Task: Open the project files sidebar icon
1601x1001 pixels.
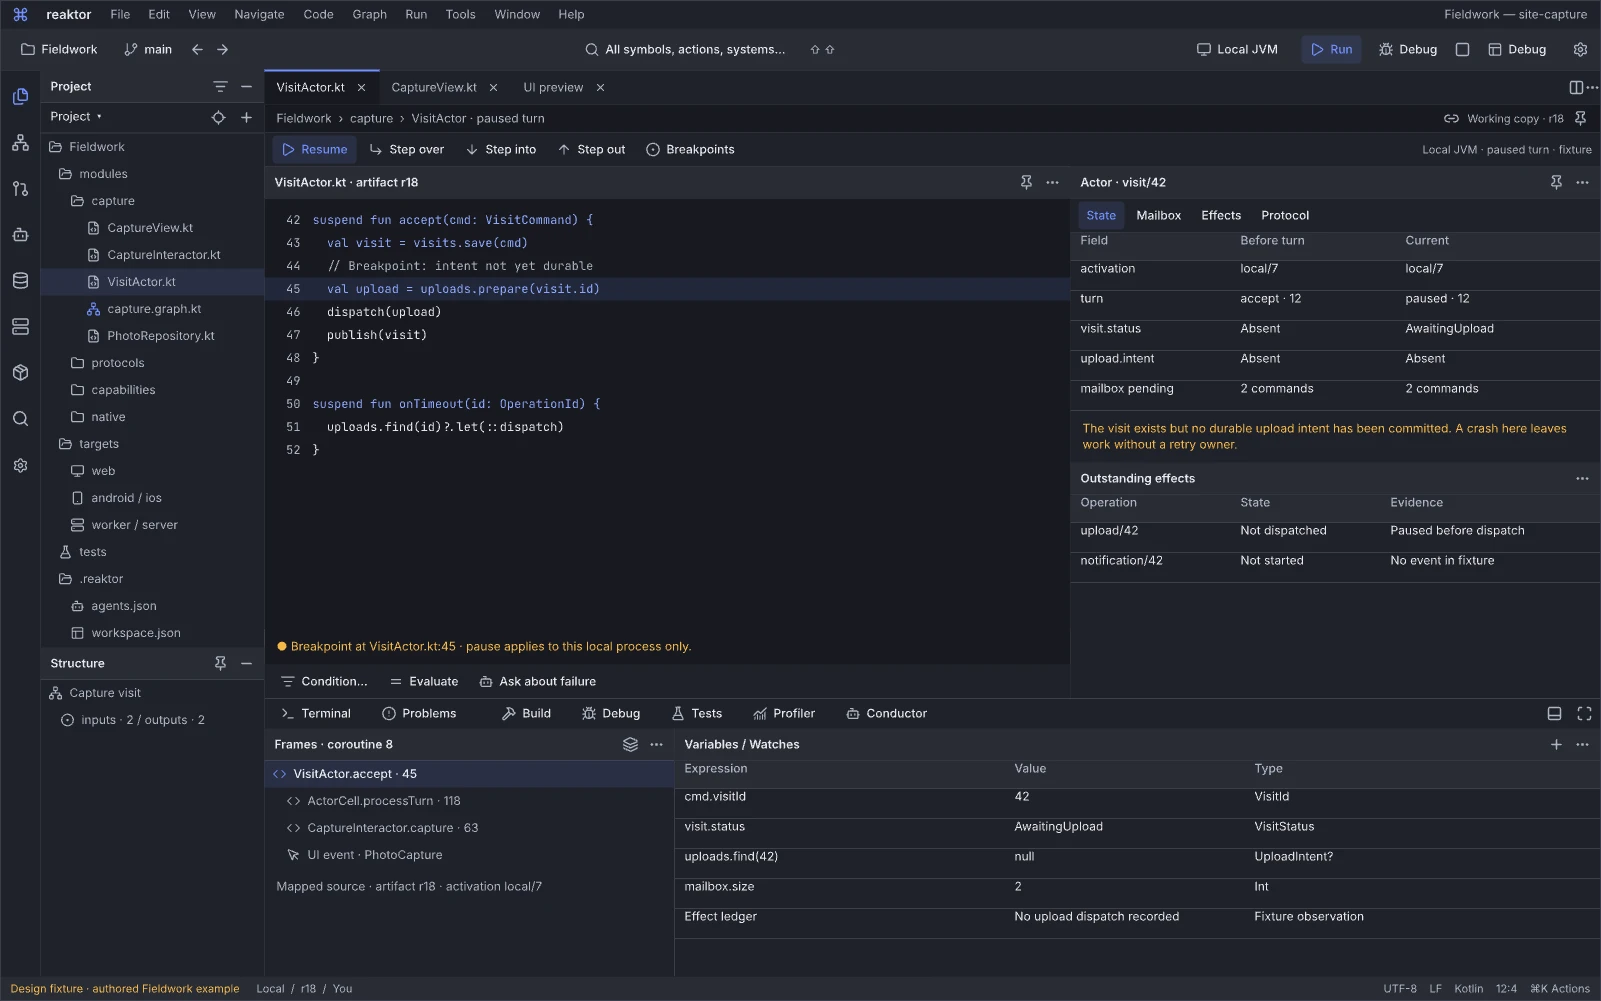Action: [x=20, y=97]
